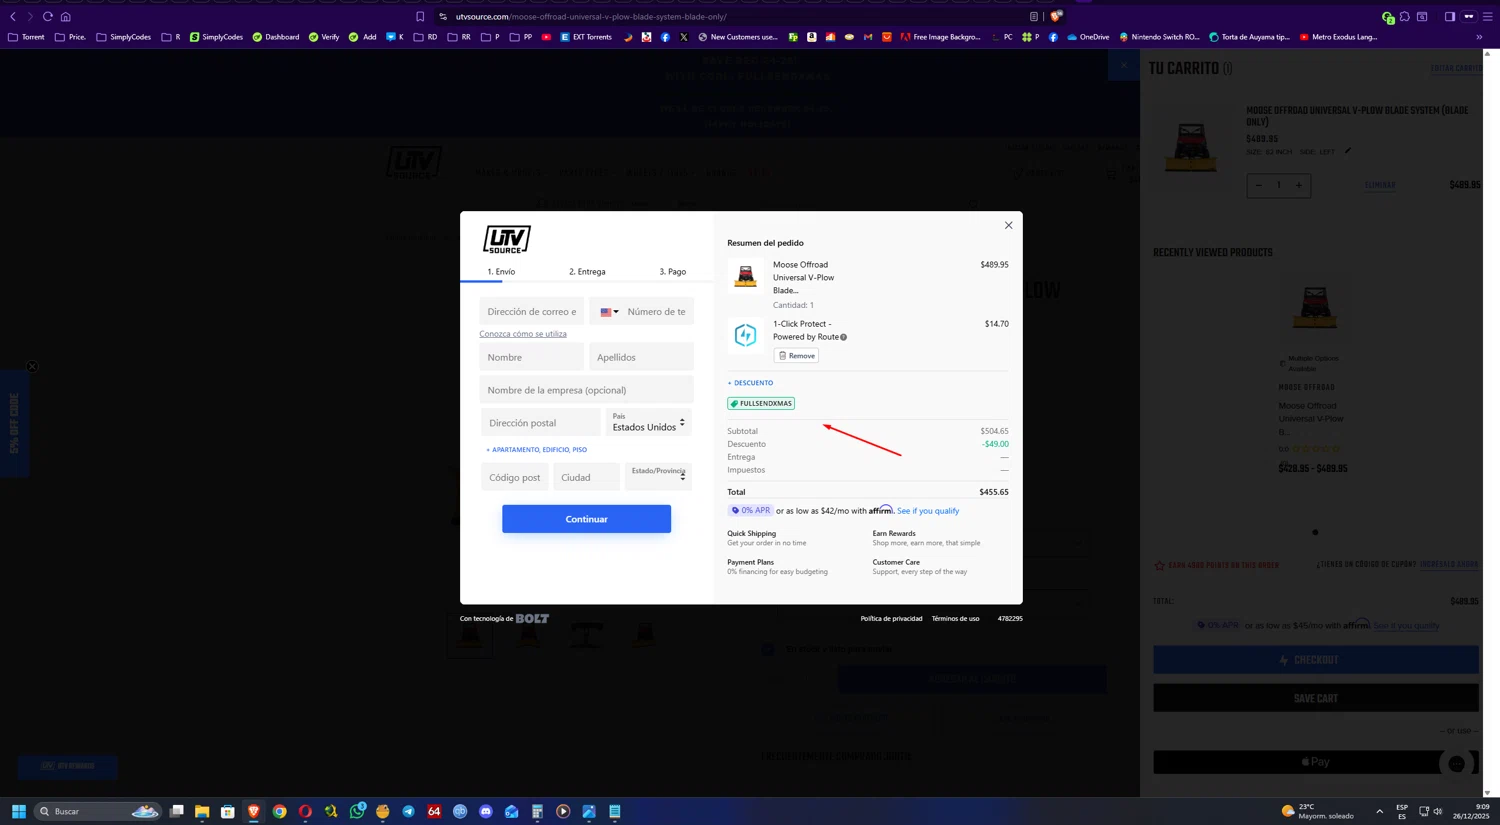This screenshot has width=1500, height=825.
Task: Select the FULLSENDXMAS coupon tag
Action: click(761, 404)
